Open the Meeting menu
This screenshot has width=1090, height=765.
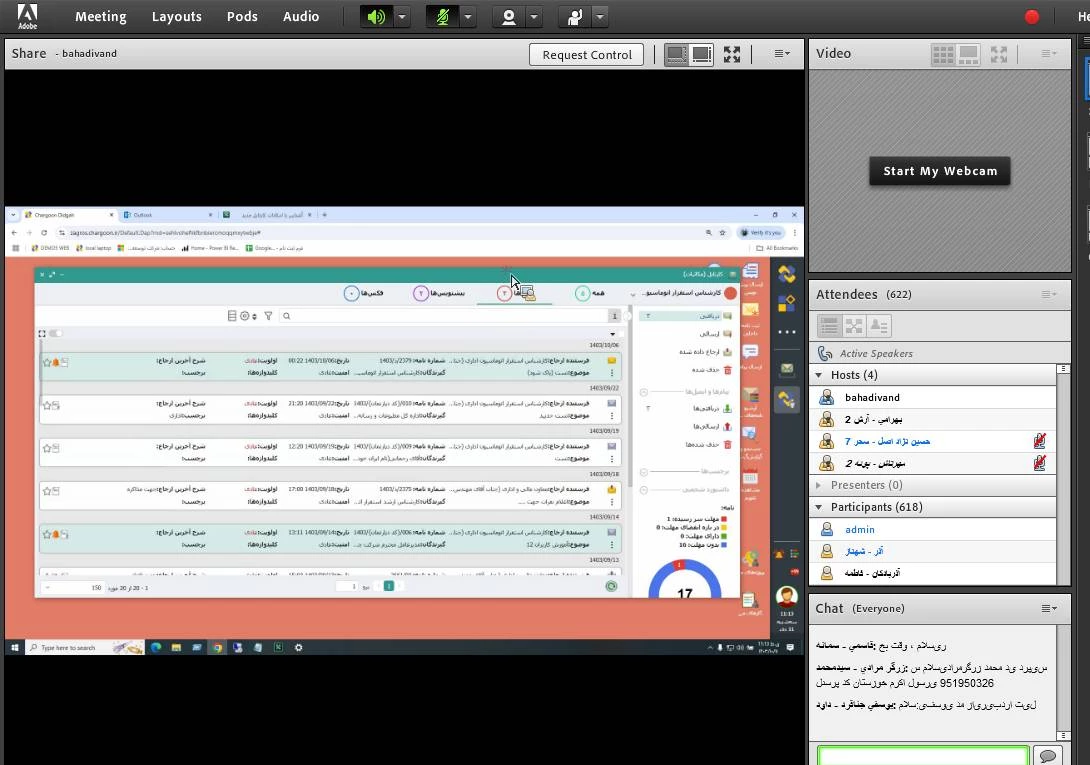coord(100,17)
